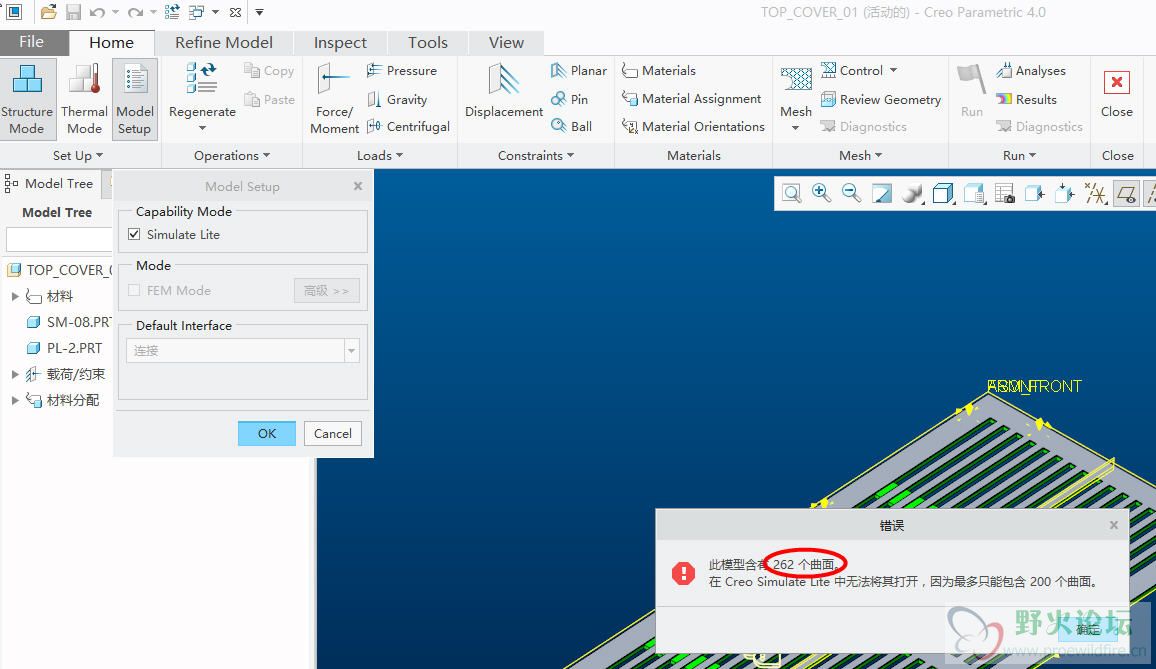The width and height of the screenshot is (1156, 669).
Task: Click the Model Tree search field
Action: pyautogui.click(x=59, y=239)
